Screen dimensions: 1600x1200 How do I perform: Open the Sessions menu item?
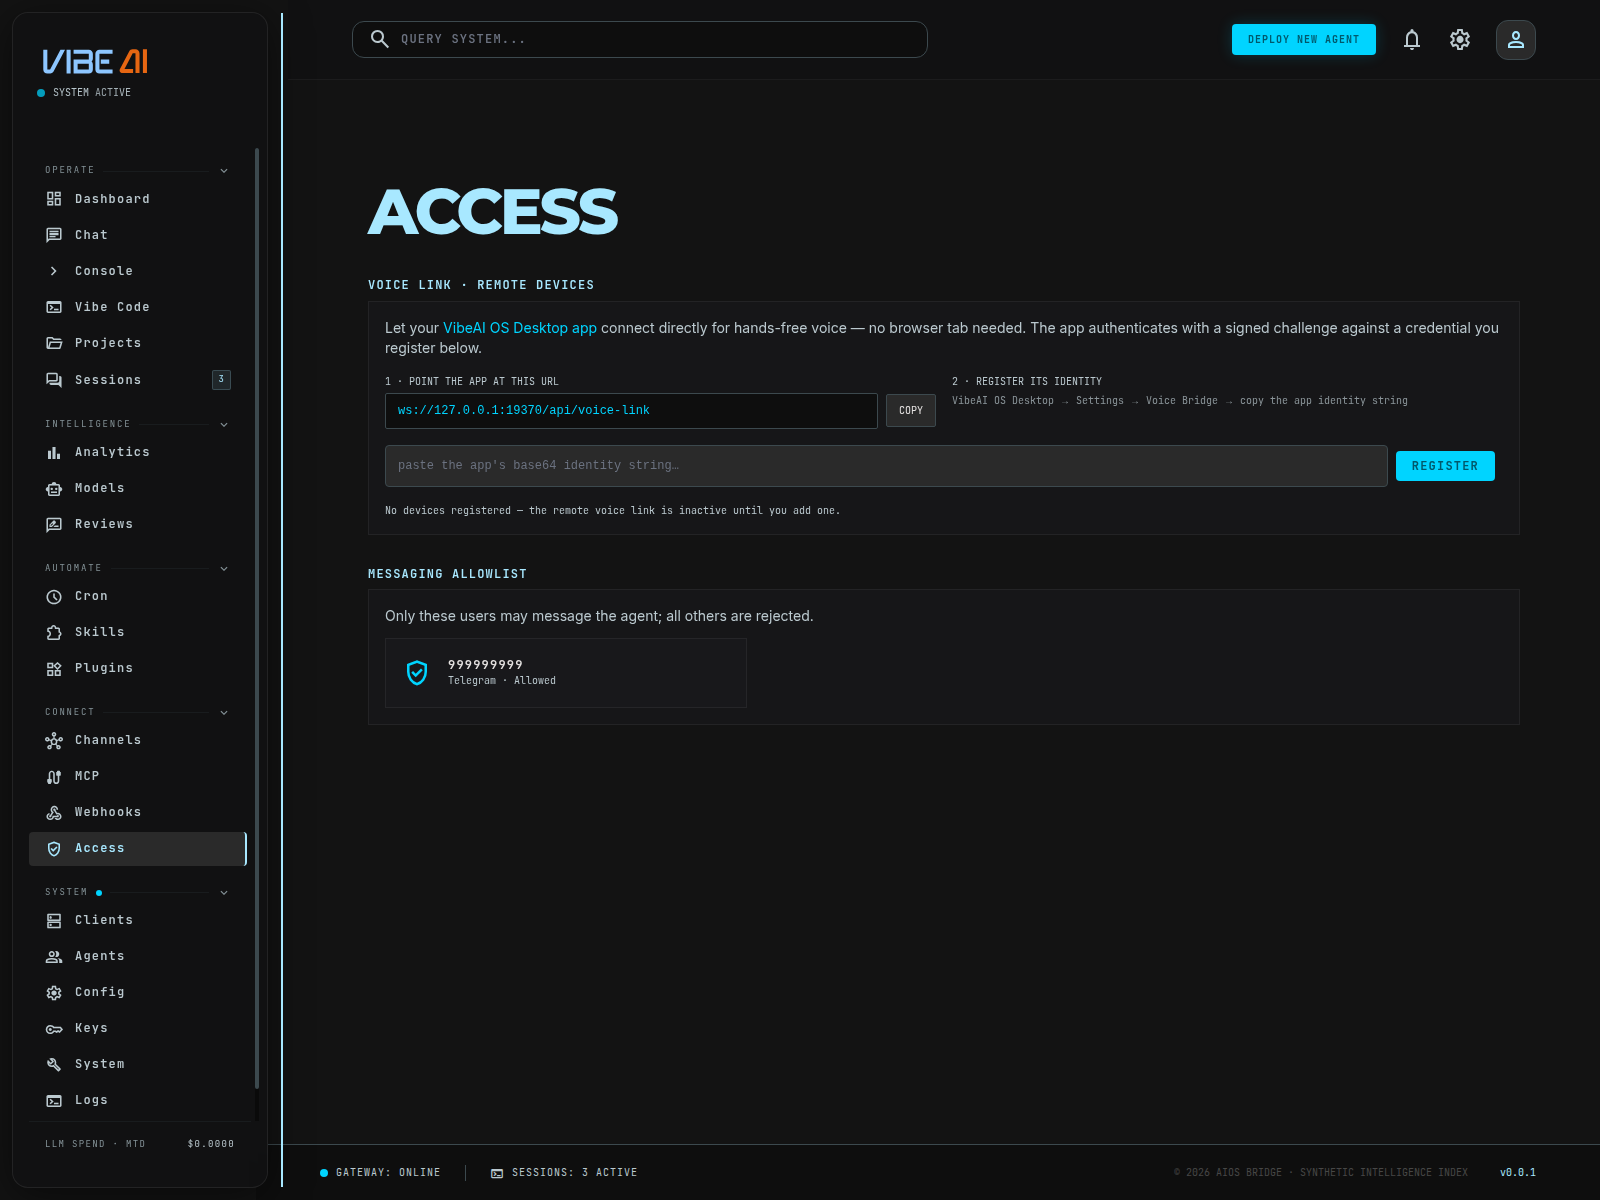(x=138, y=380)
